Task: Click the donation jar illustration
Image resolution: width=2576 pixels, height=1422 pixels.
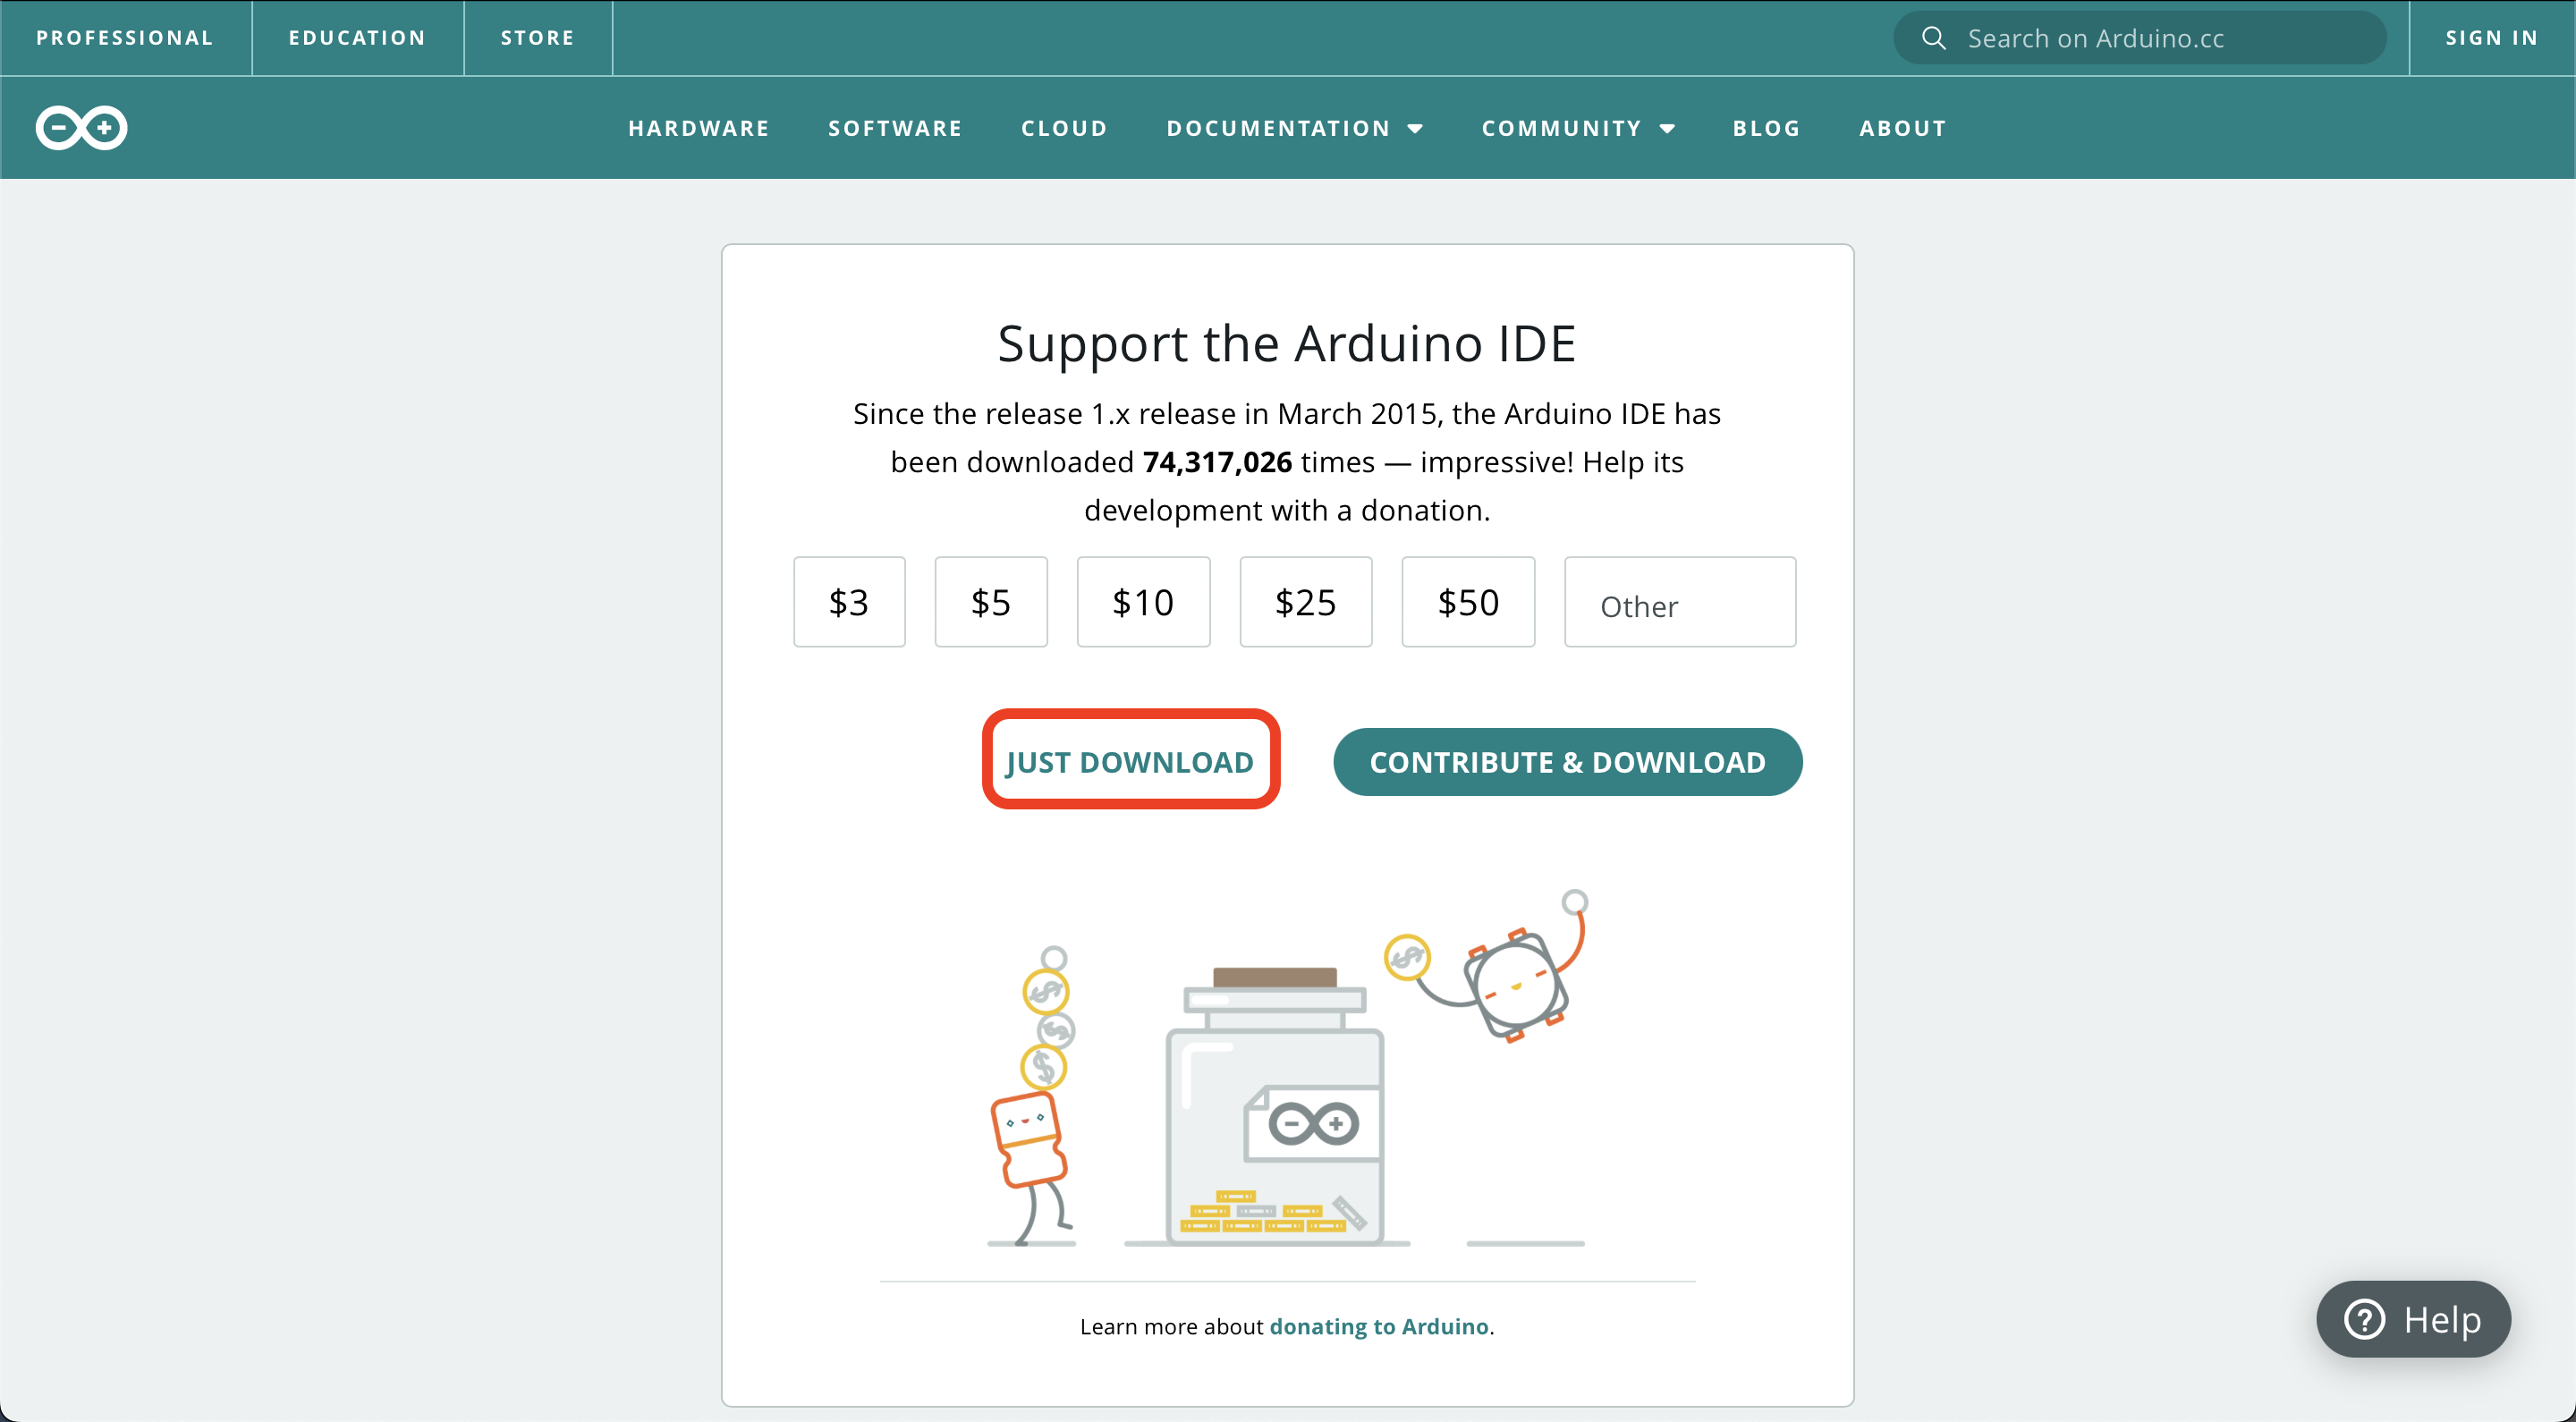Action: pos(1275,1105)
